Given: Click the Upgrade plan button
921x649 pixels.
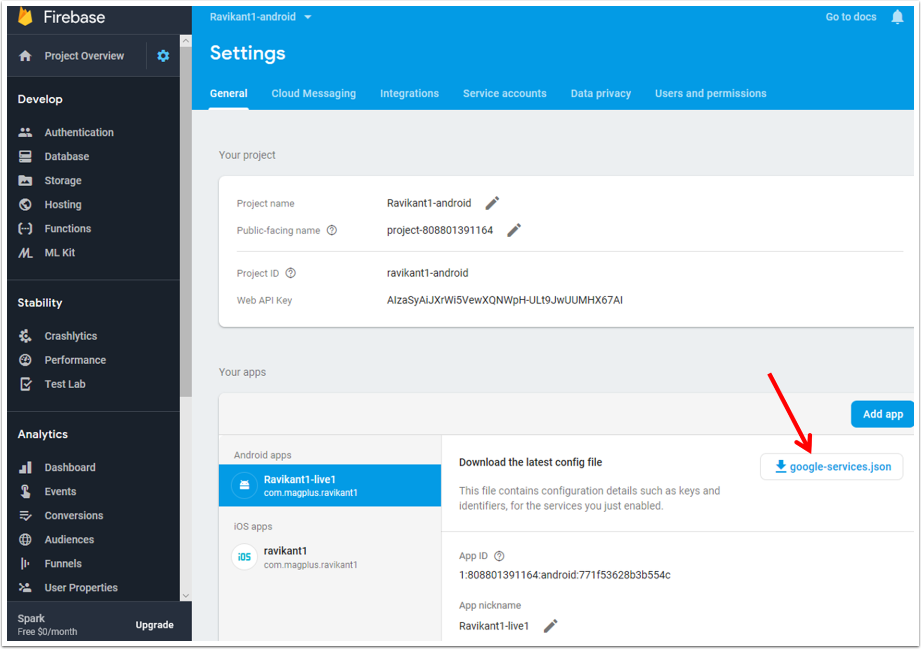Looking at the screenshot, I should pos(154,625).
